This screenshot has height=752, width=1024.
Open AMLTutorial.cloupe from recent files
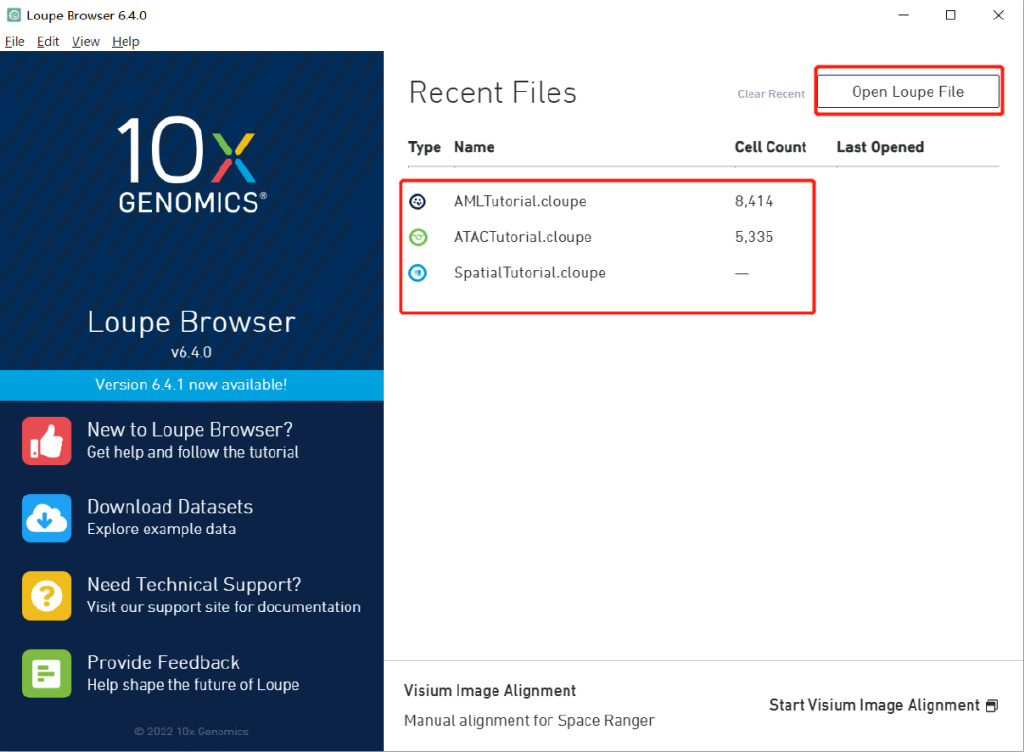(x=520, y=201)
